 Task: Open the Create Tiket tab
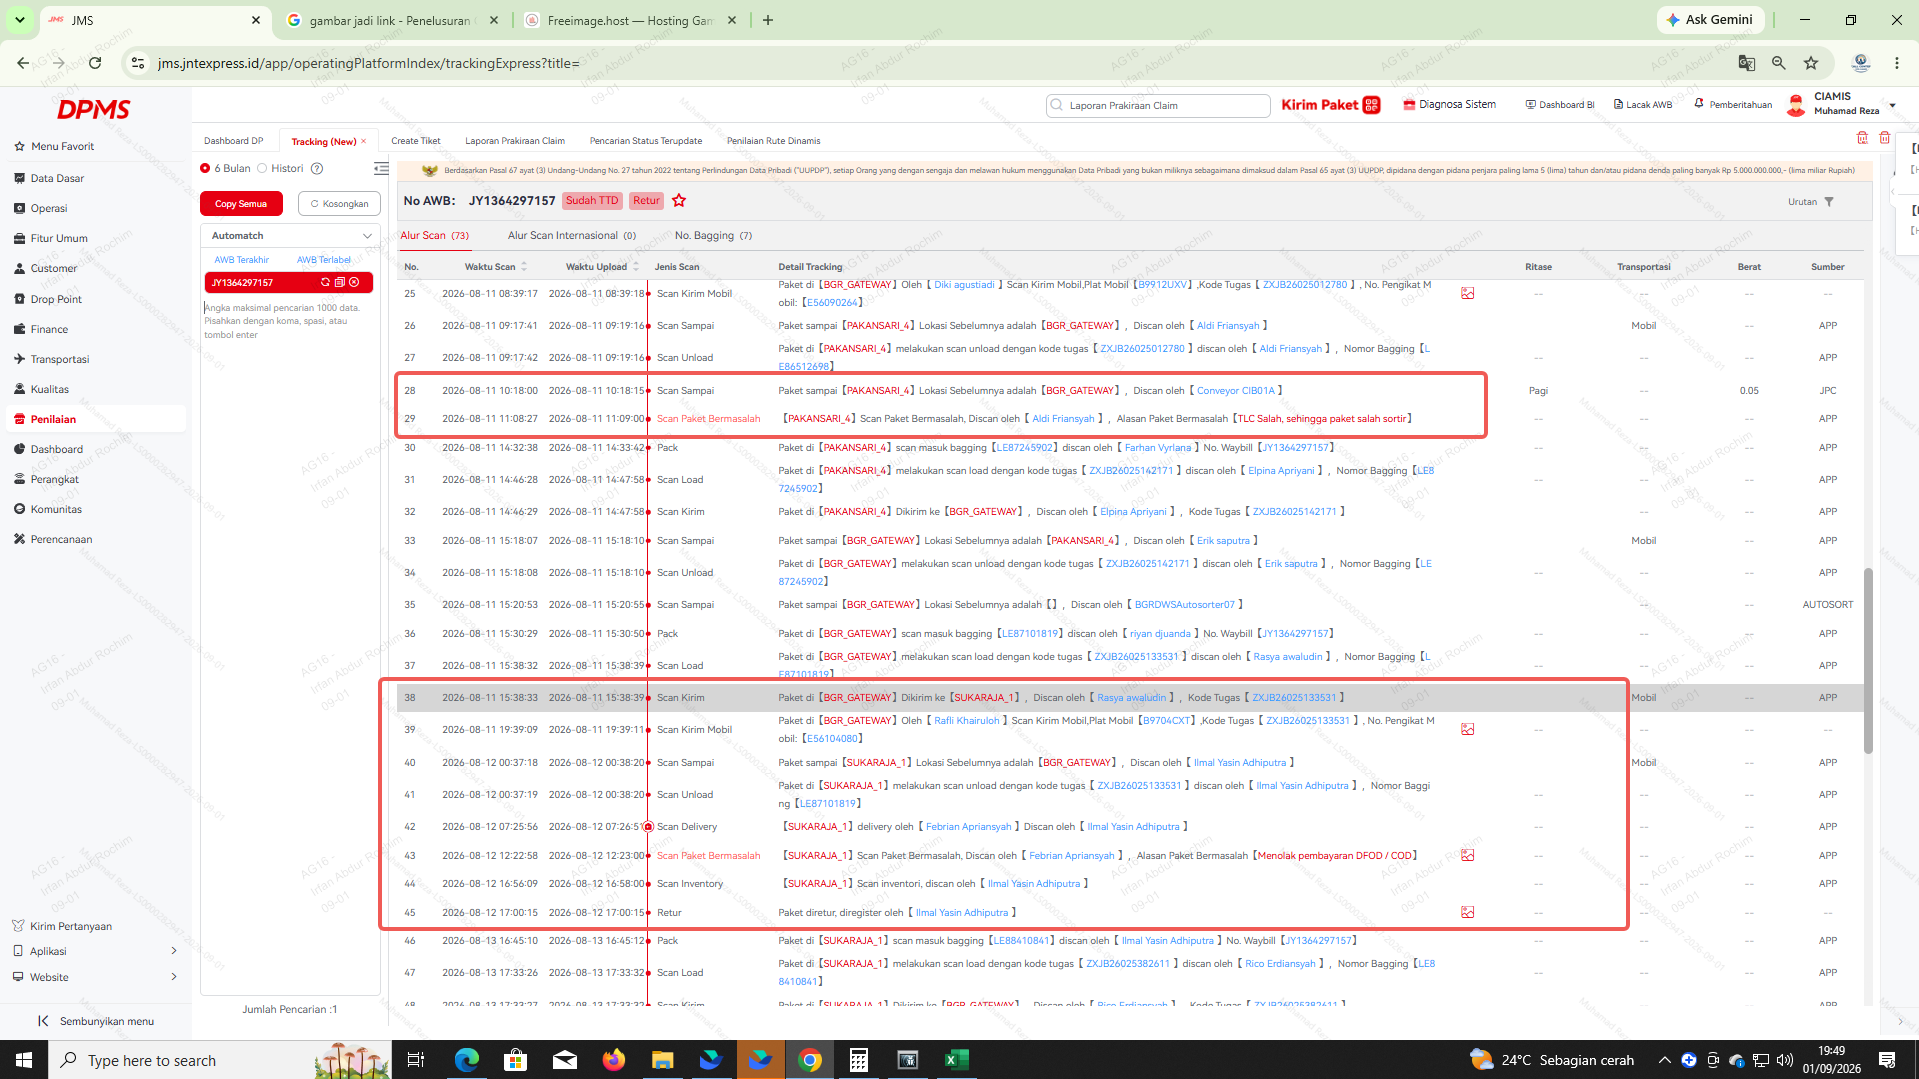tap(416, 141)
